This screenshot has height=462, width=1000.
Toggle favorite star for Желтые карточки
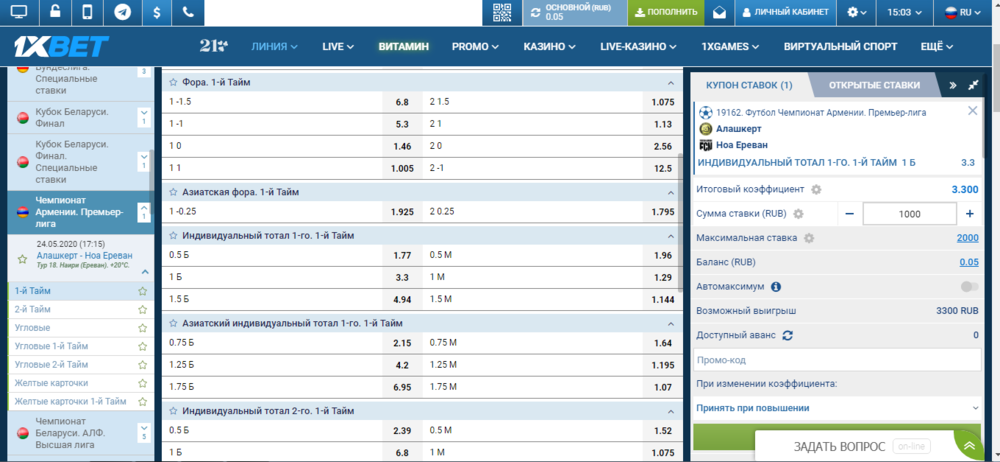pos(142,384)
